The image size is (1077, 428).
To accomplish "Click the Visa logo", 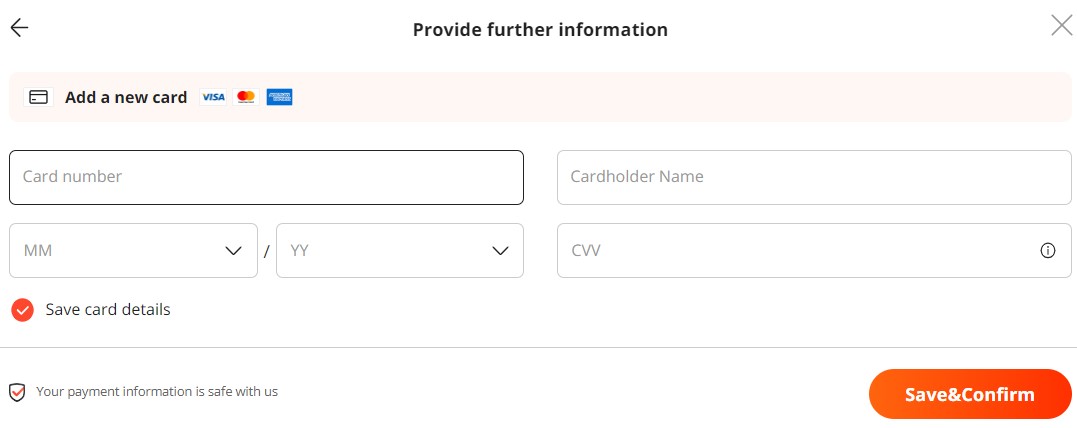I will [x=213, y=97].
